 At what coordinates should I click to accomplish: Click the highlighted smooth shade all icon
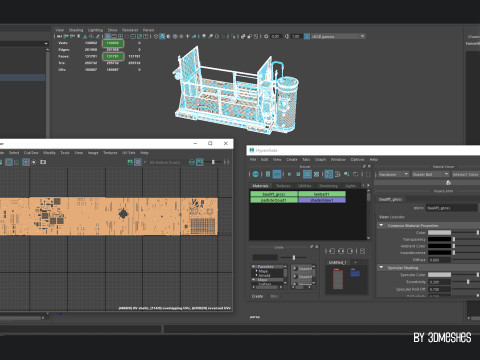click(x=162, y=36)
